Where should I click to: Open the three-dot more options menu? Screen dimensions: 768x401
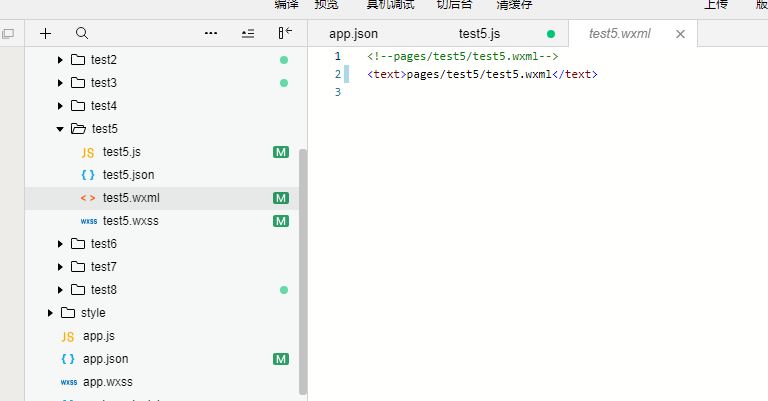click(211, 33)
